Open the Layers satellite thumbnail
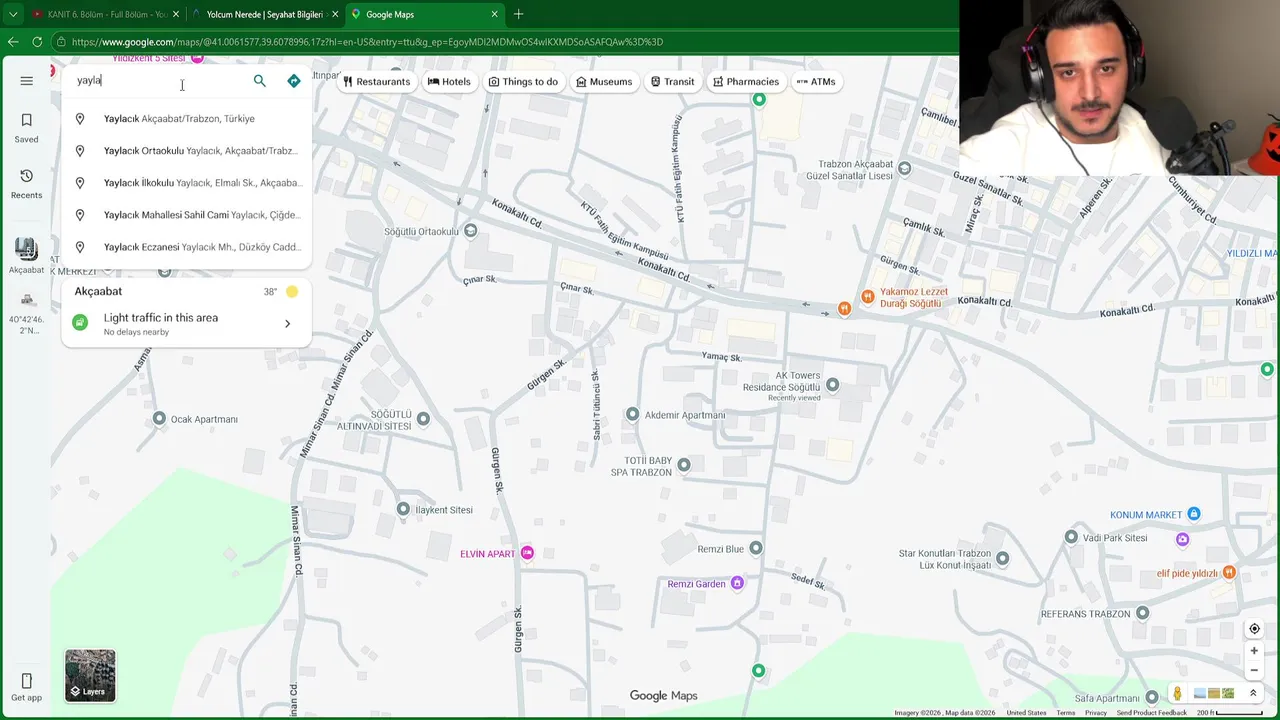This screenshot has height=720, width=1280. [90, 676]
